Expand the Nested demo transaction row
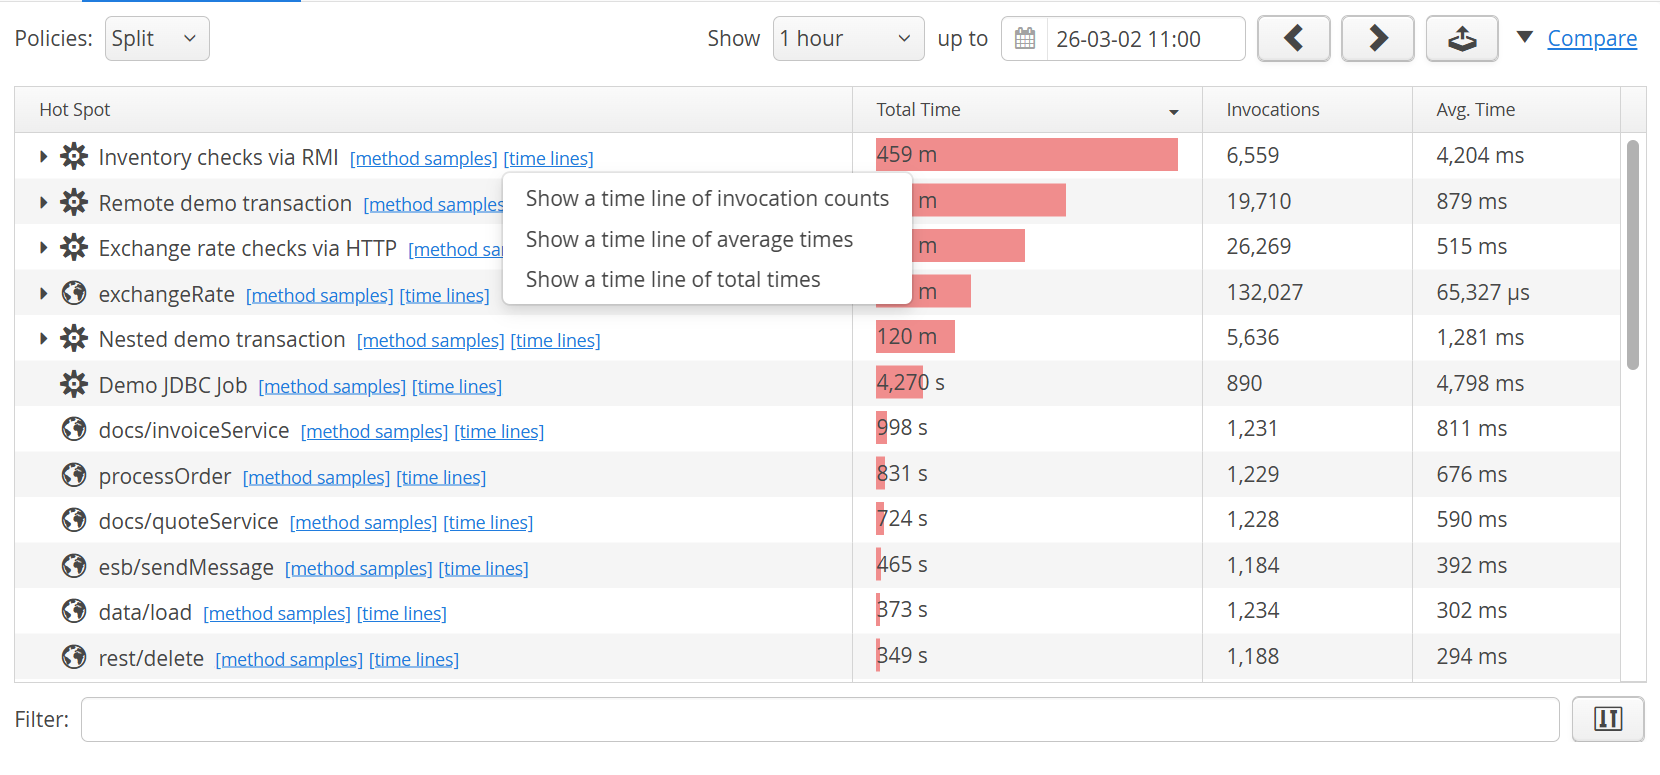Image resolution: width=1660 pixels, height=775 pixels. [43, 339]
